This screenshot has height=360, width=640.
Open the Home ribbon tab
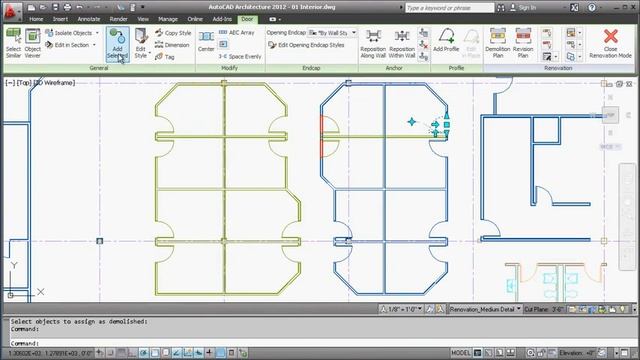coord(36,19)
